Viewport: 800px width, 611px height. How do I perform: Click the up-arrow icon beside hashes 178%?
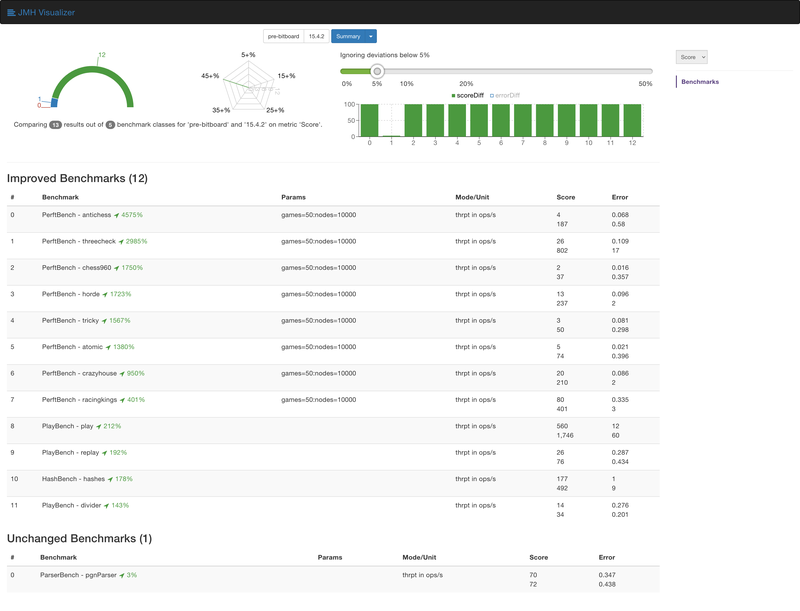point(110,479)
